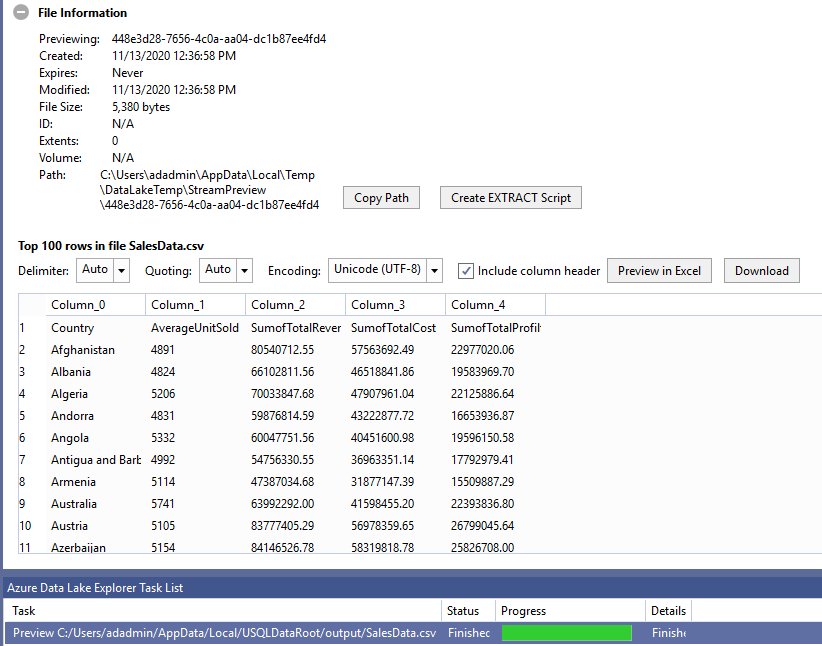Click the Status column header in task list
Screen dimensions: 822x646
pyautogui.click(x=463, y=611)
